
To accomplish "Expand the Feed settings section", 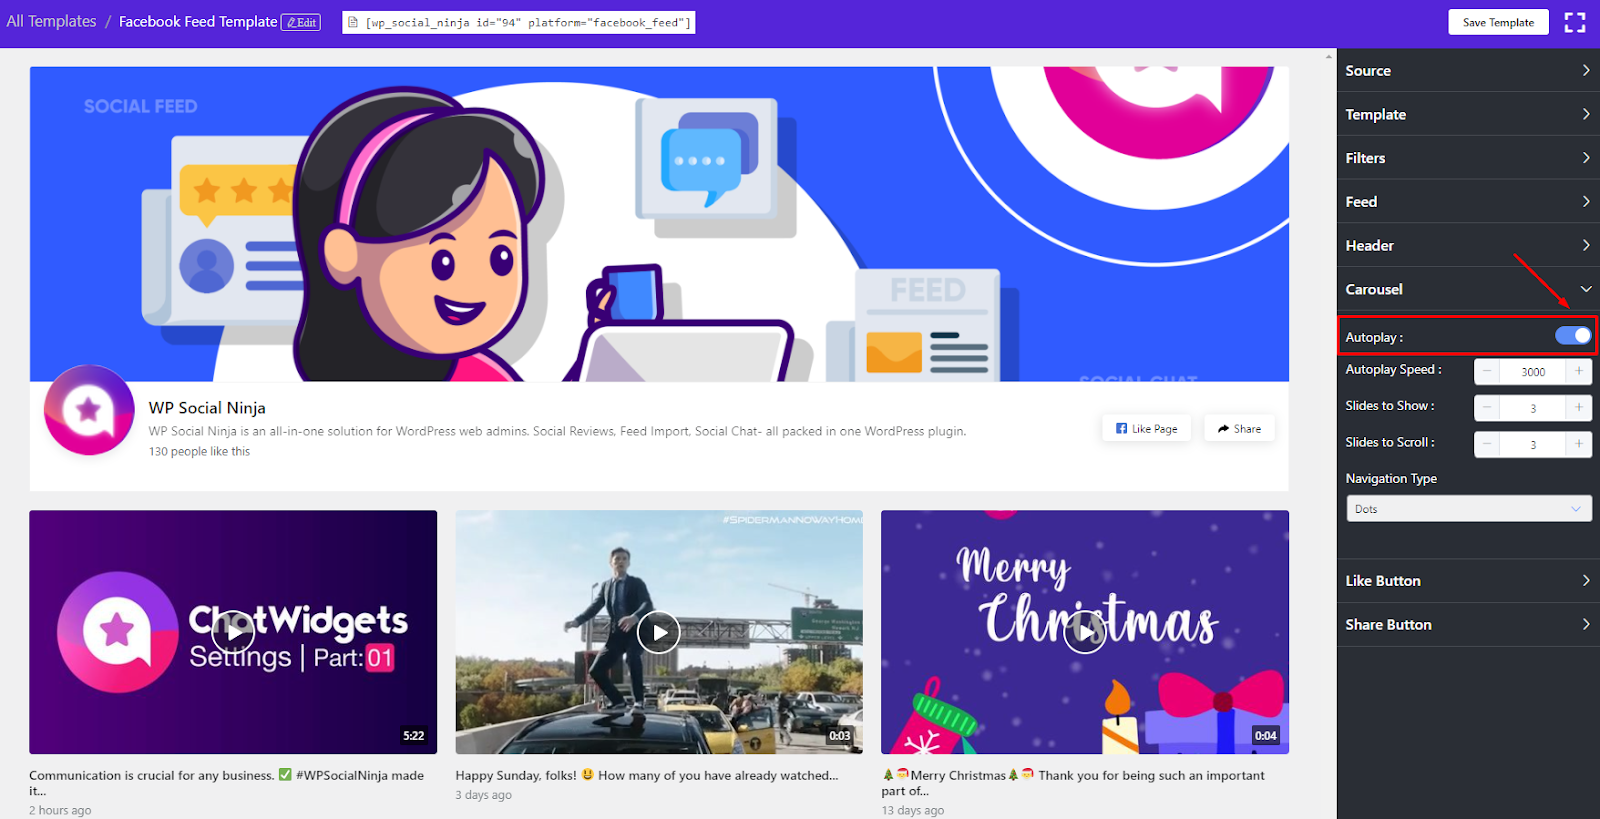I will [x=1468, y=201].
